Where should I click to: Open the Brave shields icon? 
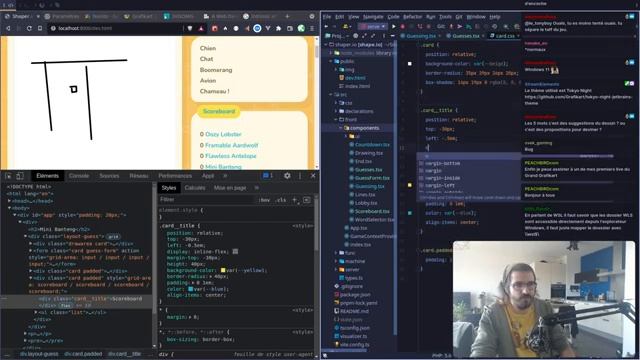(190, 28)
